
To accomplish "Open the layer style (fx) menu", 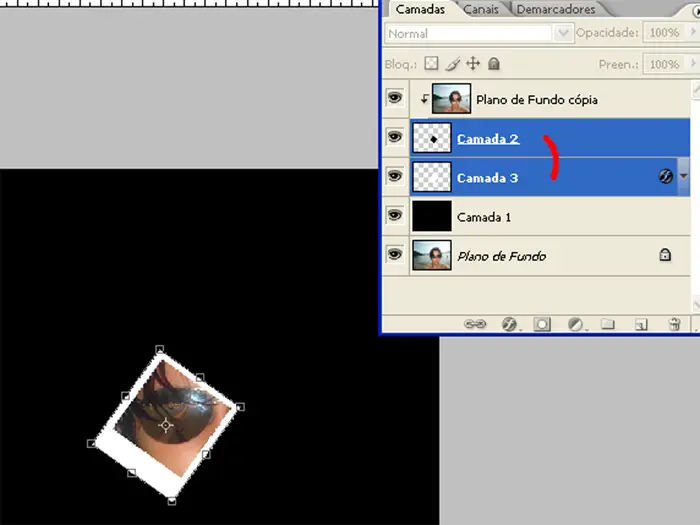I will click(508, 324).
